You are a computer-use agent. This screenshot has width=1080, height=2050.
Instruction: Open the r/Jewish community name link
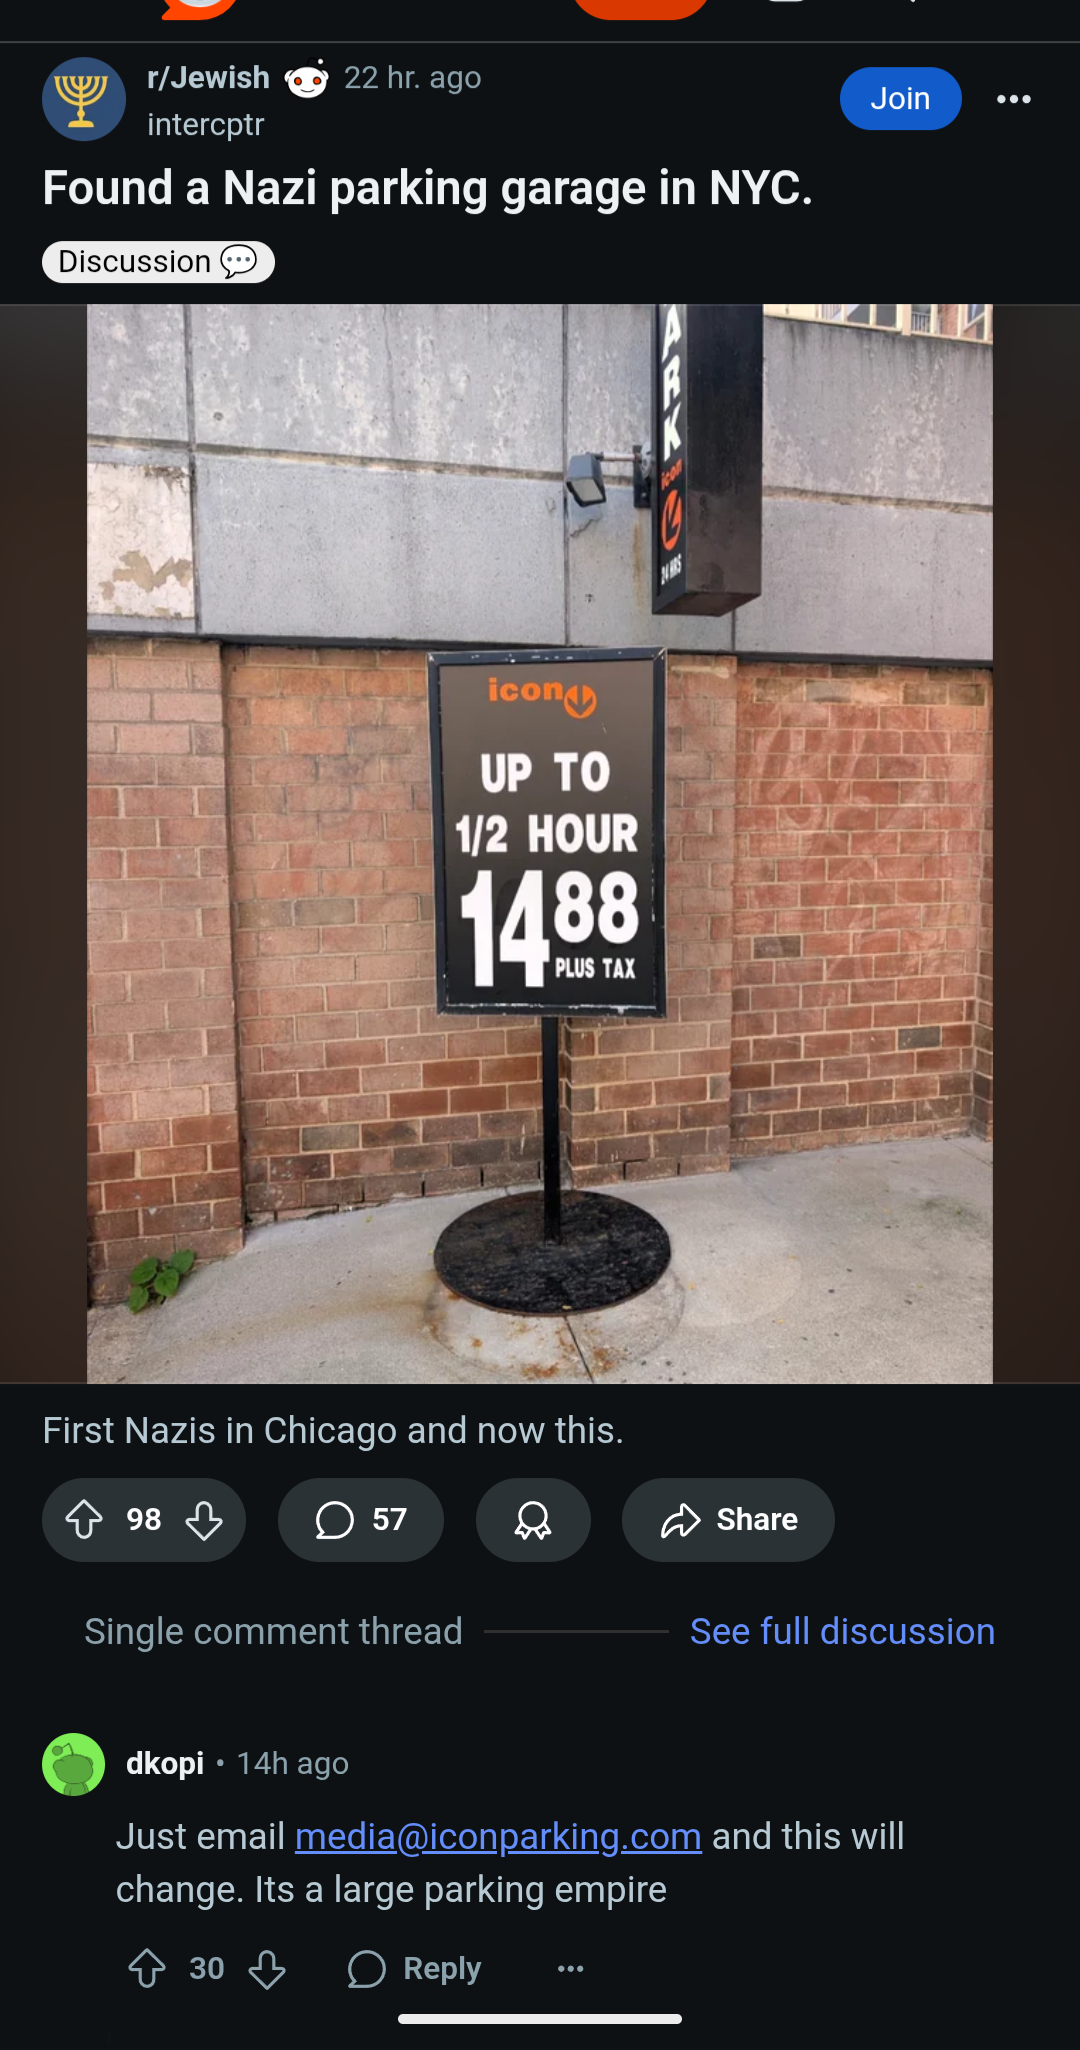(x=208, y=78)
